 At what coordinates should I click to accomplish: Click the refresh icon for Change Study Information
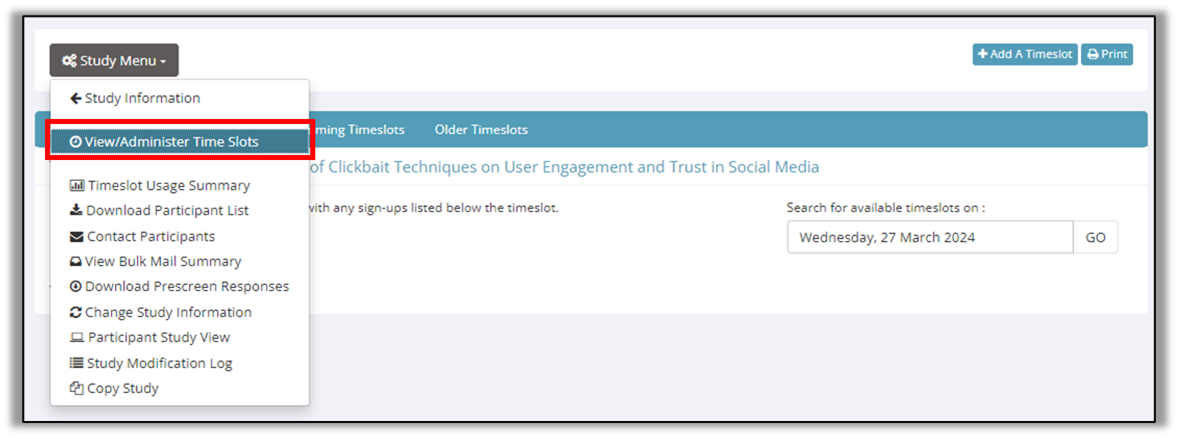[76, 312]
